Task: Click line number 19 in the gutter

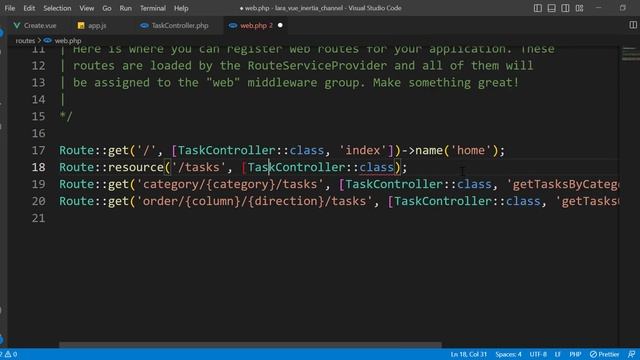Action: pyautogui.click(x=38, y=184)
